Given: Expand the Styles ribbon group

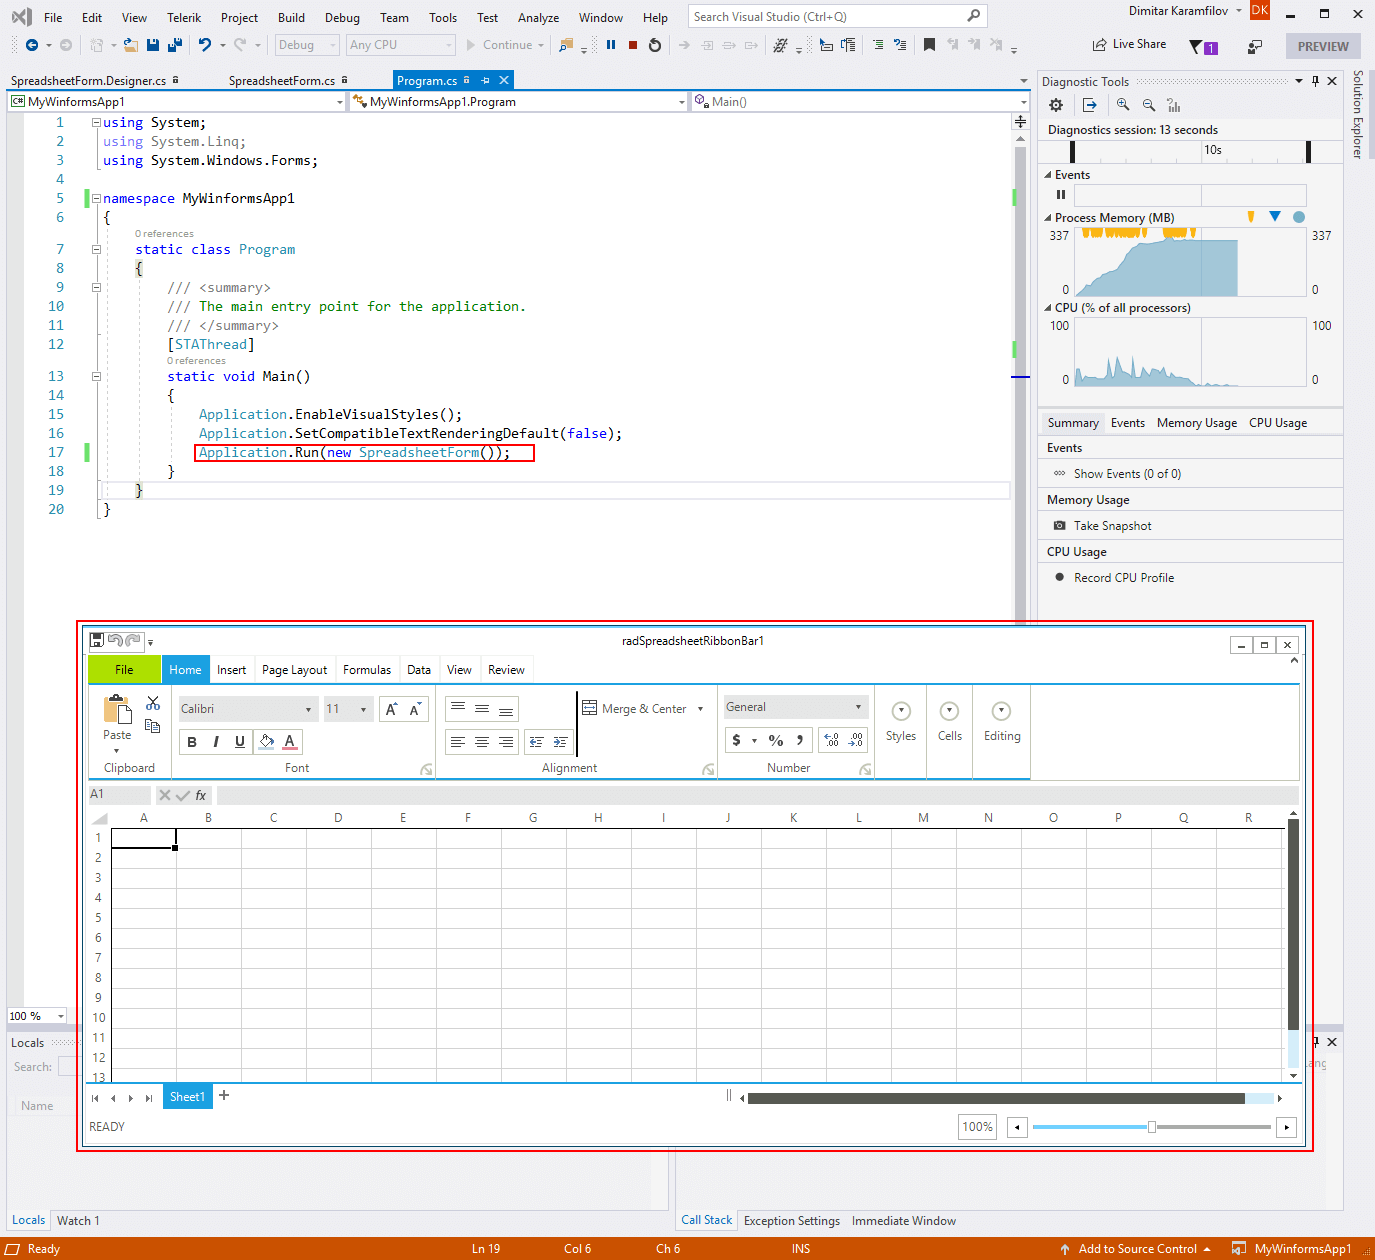Looking at the screenshot, I should click(x=901, y=721).
